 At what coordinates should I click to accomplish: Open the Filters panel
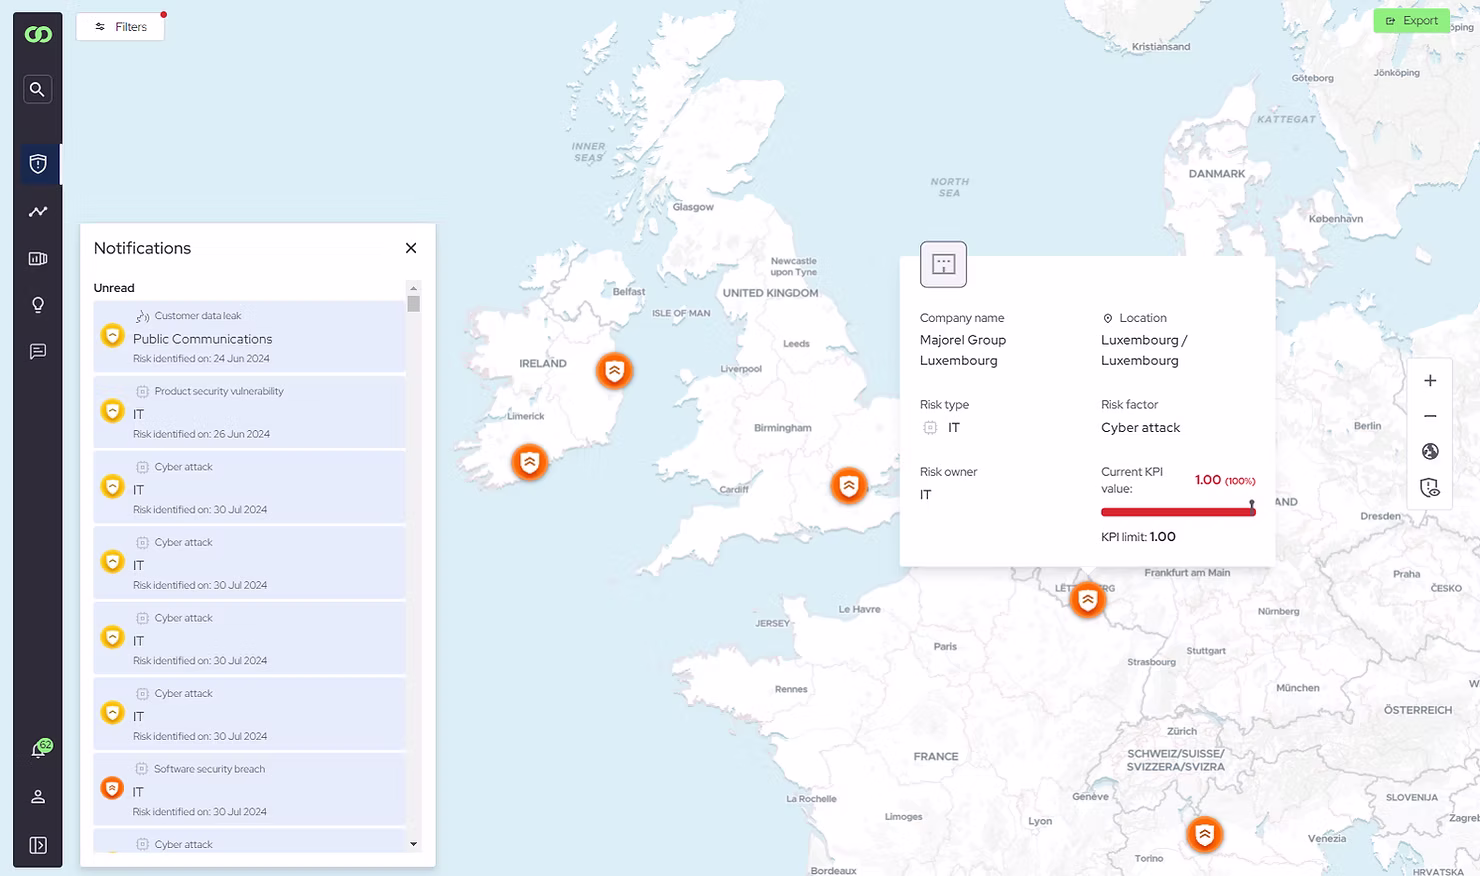pos(120,27)
